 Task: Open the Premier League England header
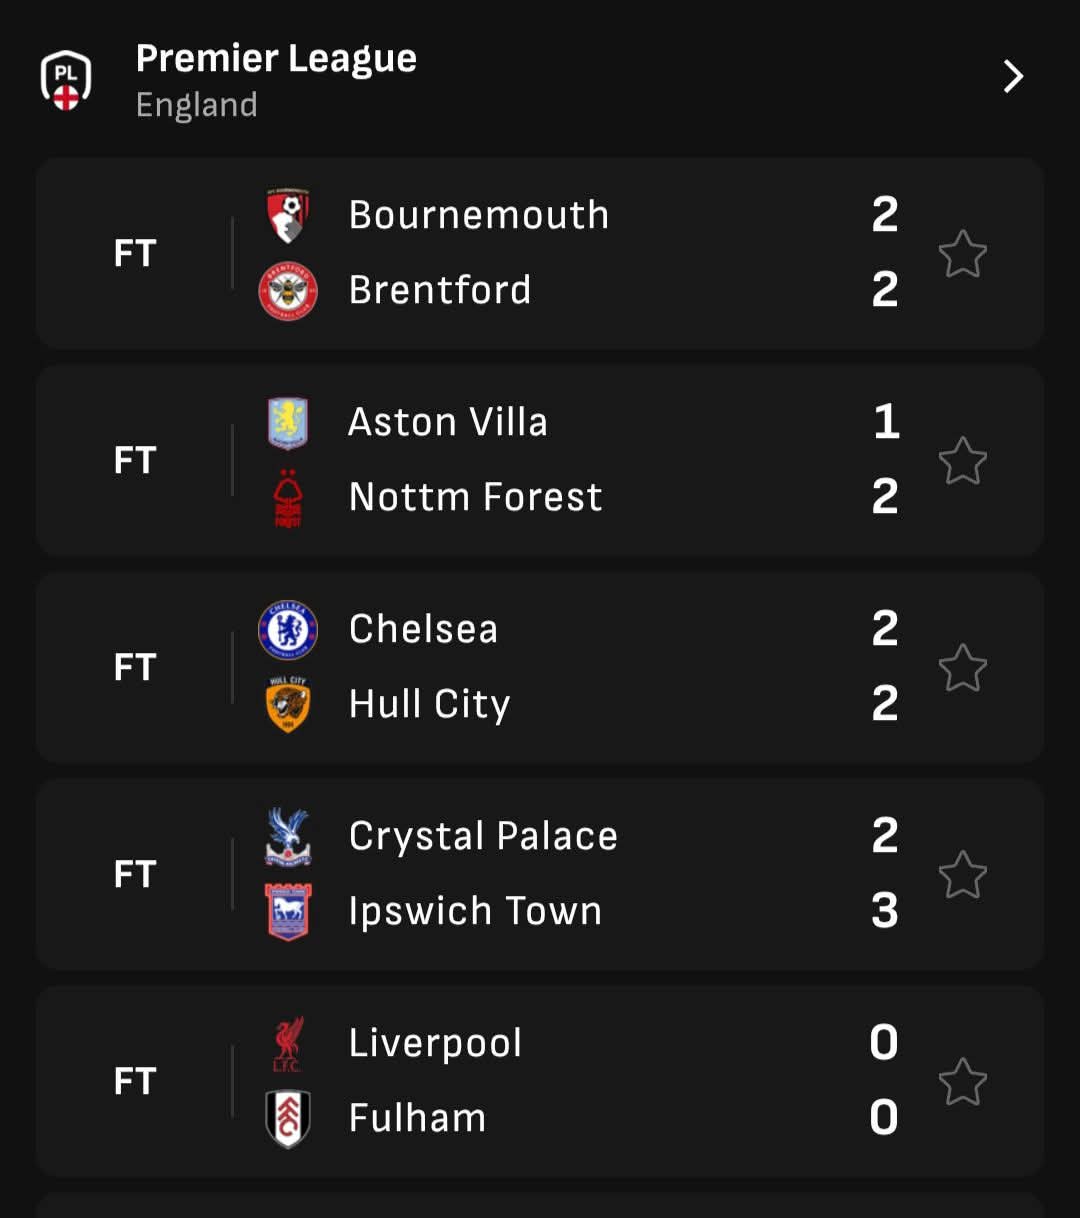[540, 79]
